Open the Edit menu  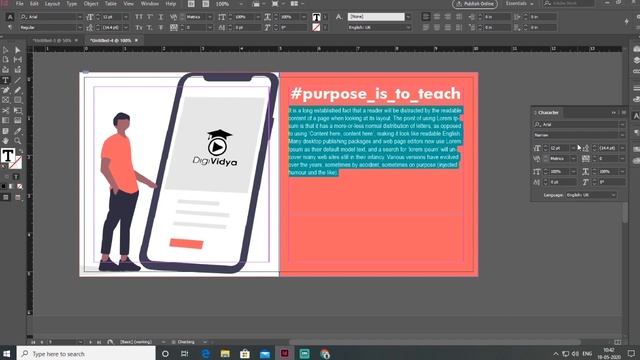(x=34, y=4)
